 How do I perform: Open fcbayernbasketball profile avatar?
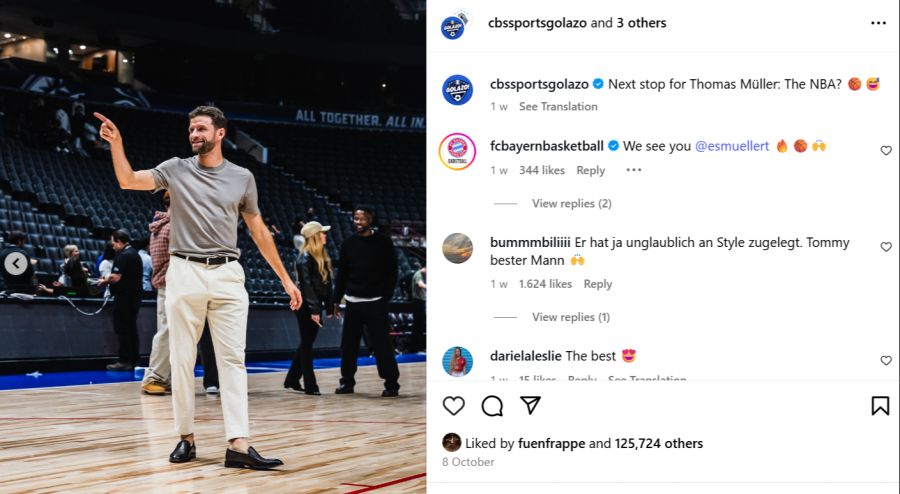point(457,151)
